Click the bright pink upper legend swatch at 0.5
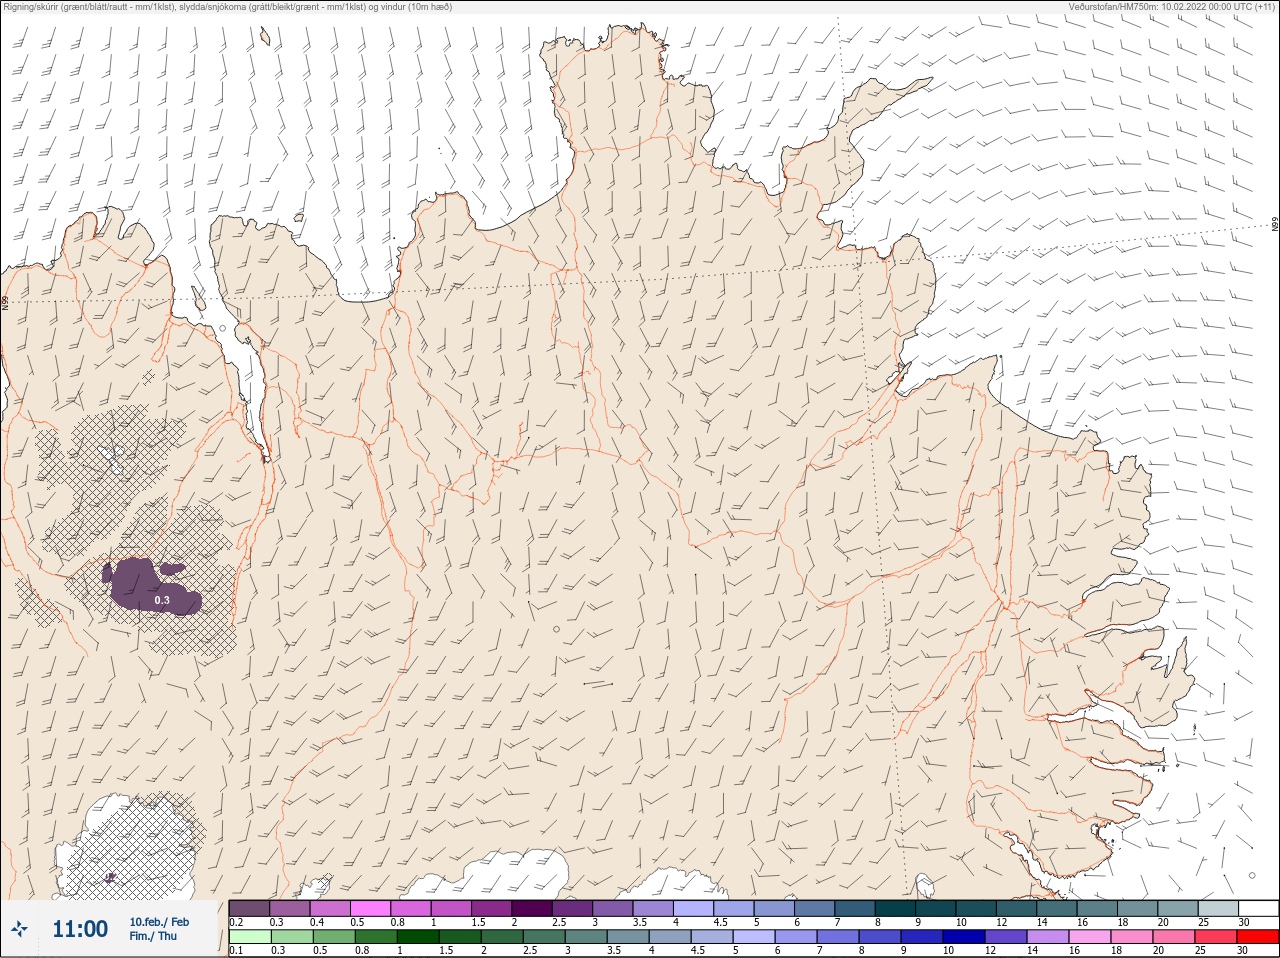 (371, 908)
